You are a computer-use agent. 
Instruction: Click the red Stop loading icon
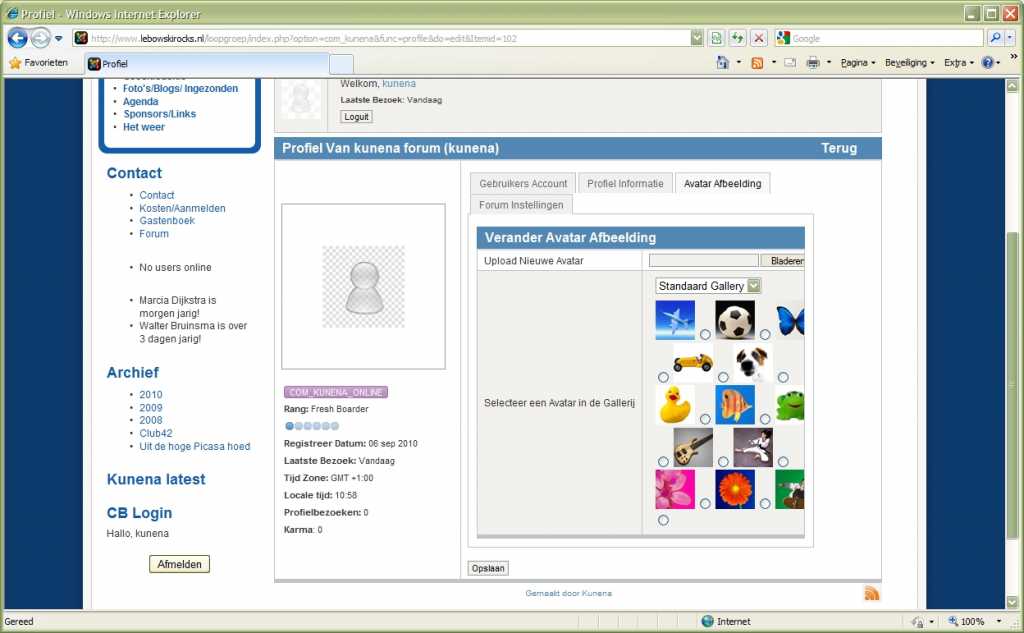759,38
